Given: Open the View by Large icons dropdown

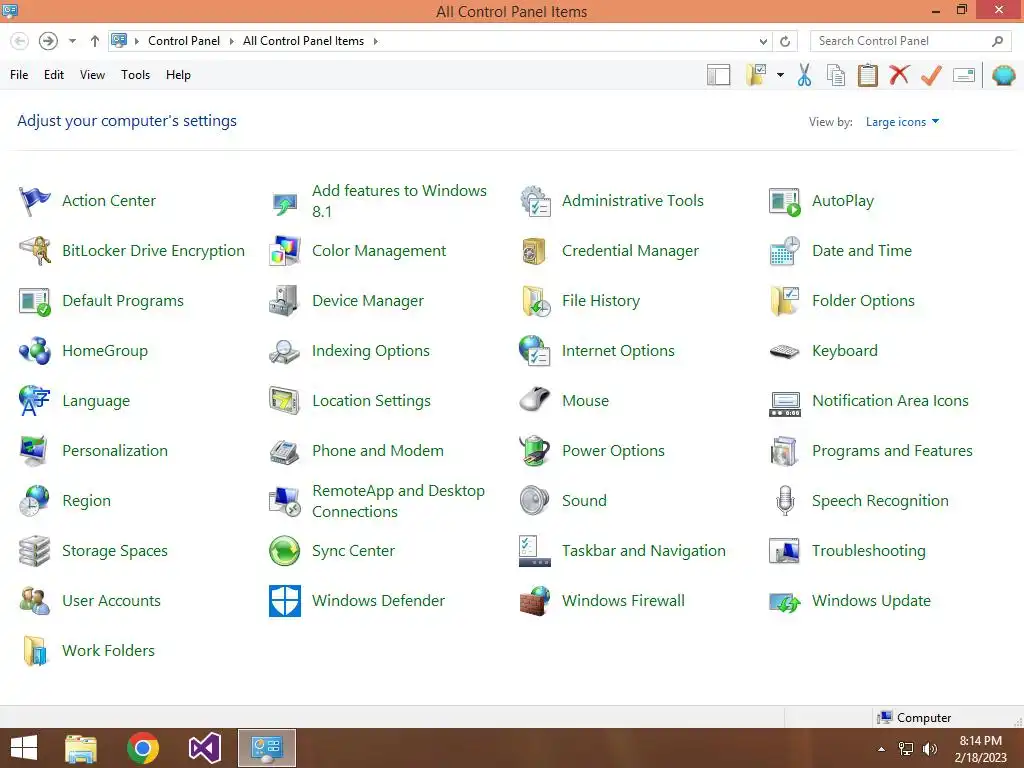Looking at the screenshot, I should tap(902, 121).
